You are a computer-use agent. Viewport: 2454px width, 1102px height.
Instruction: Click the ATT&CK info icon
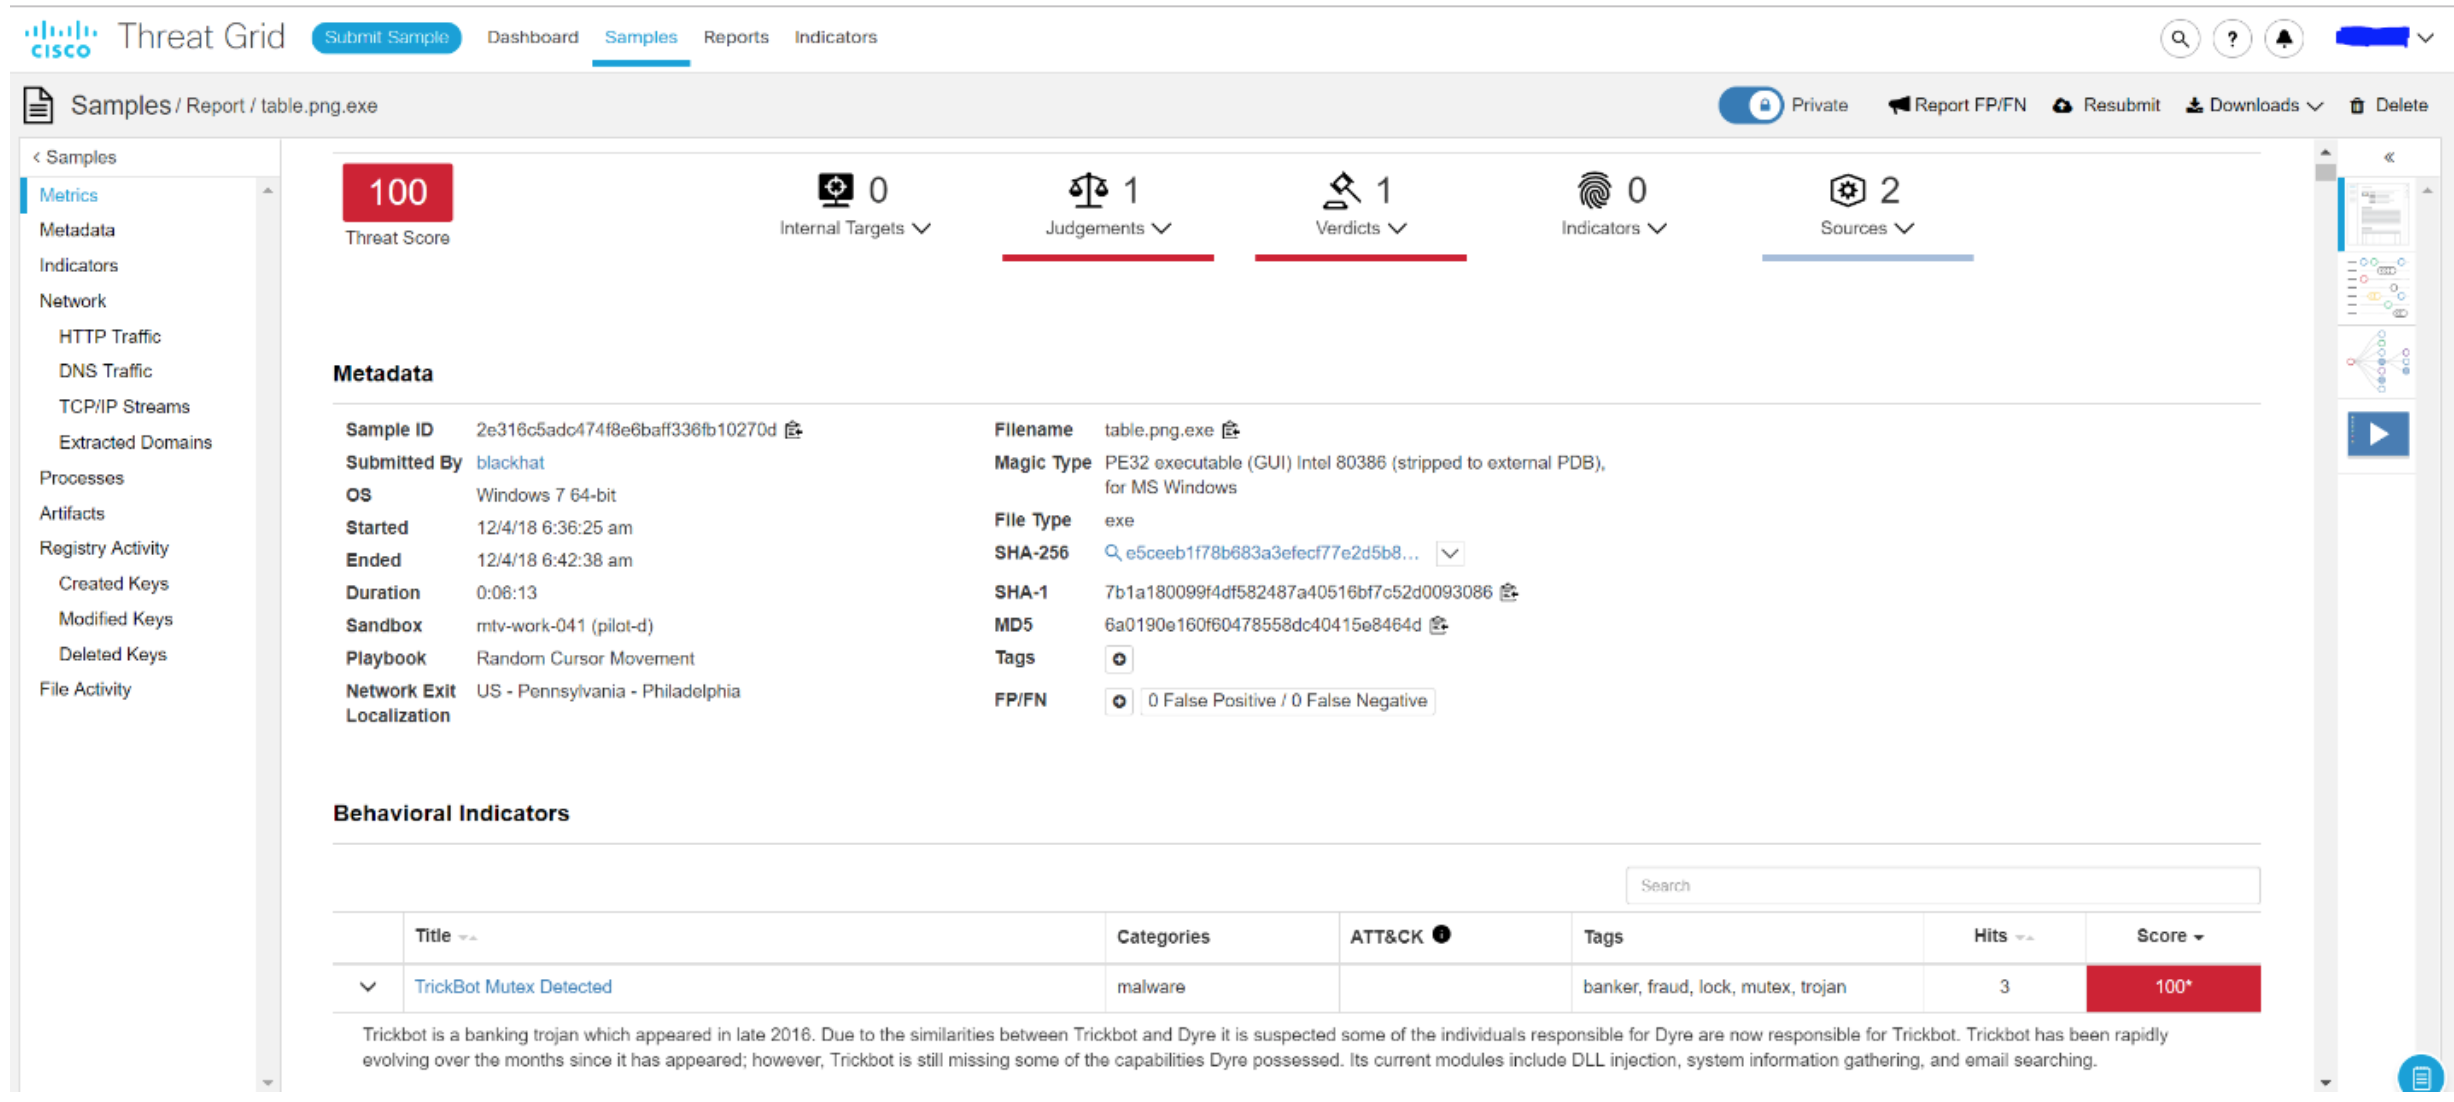pos(1441,935)
